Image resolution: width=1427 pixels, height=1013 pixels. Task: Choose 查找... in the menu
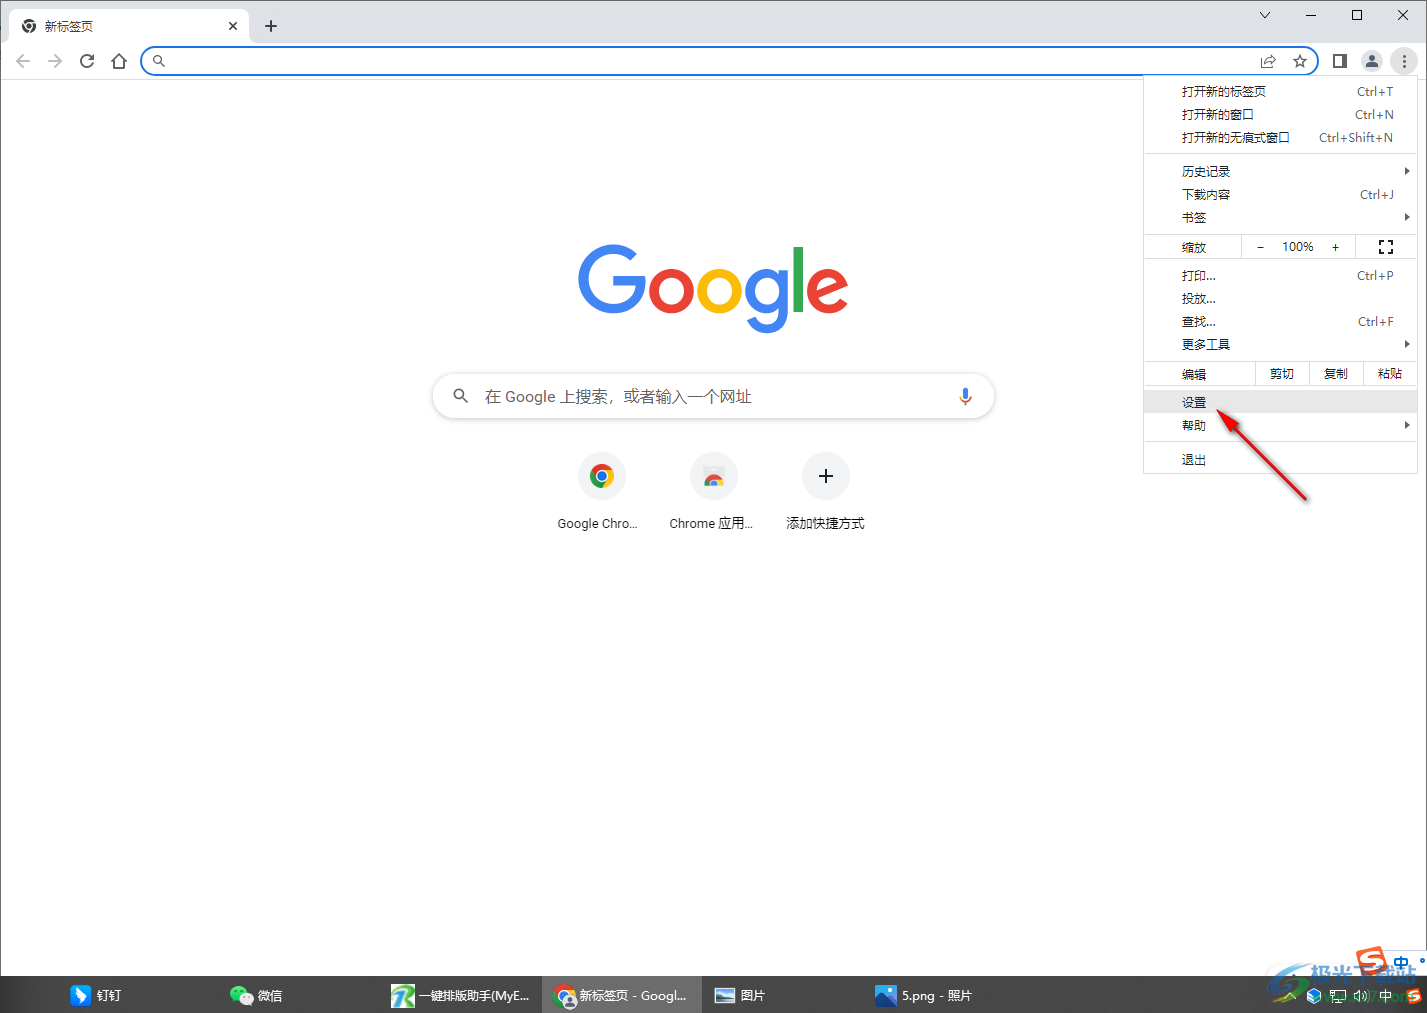coord(1280,321)
